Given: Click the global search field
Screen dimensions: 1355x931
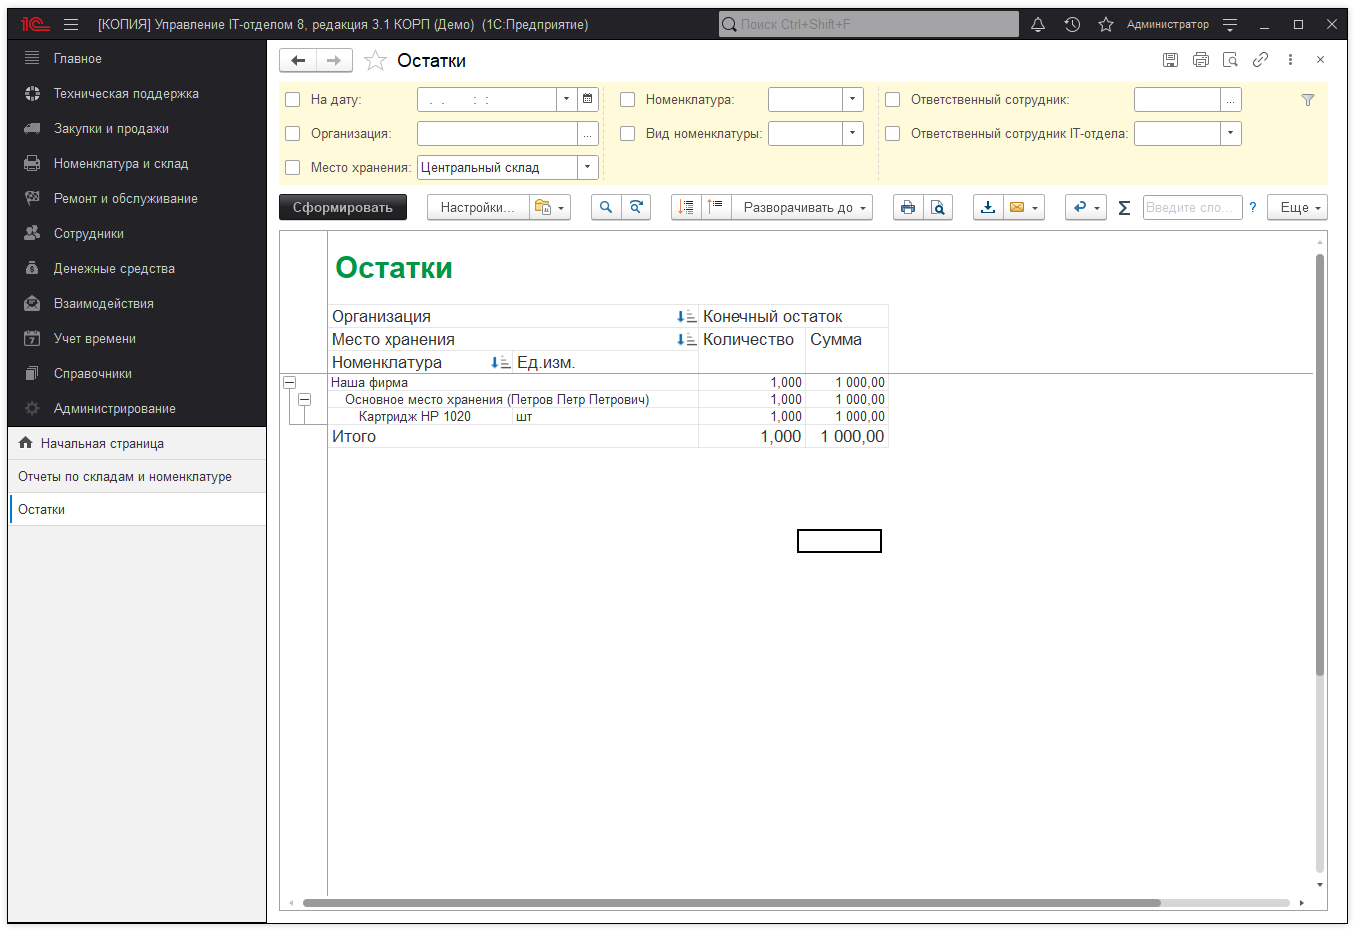Looking at the screenshot, I should 868,24.
